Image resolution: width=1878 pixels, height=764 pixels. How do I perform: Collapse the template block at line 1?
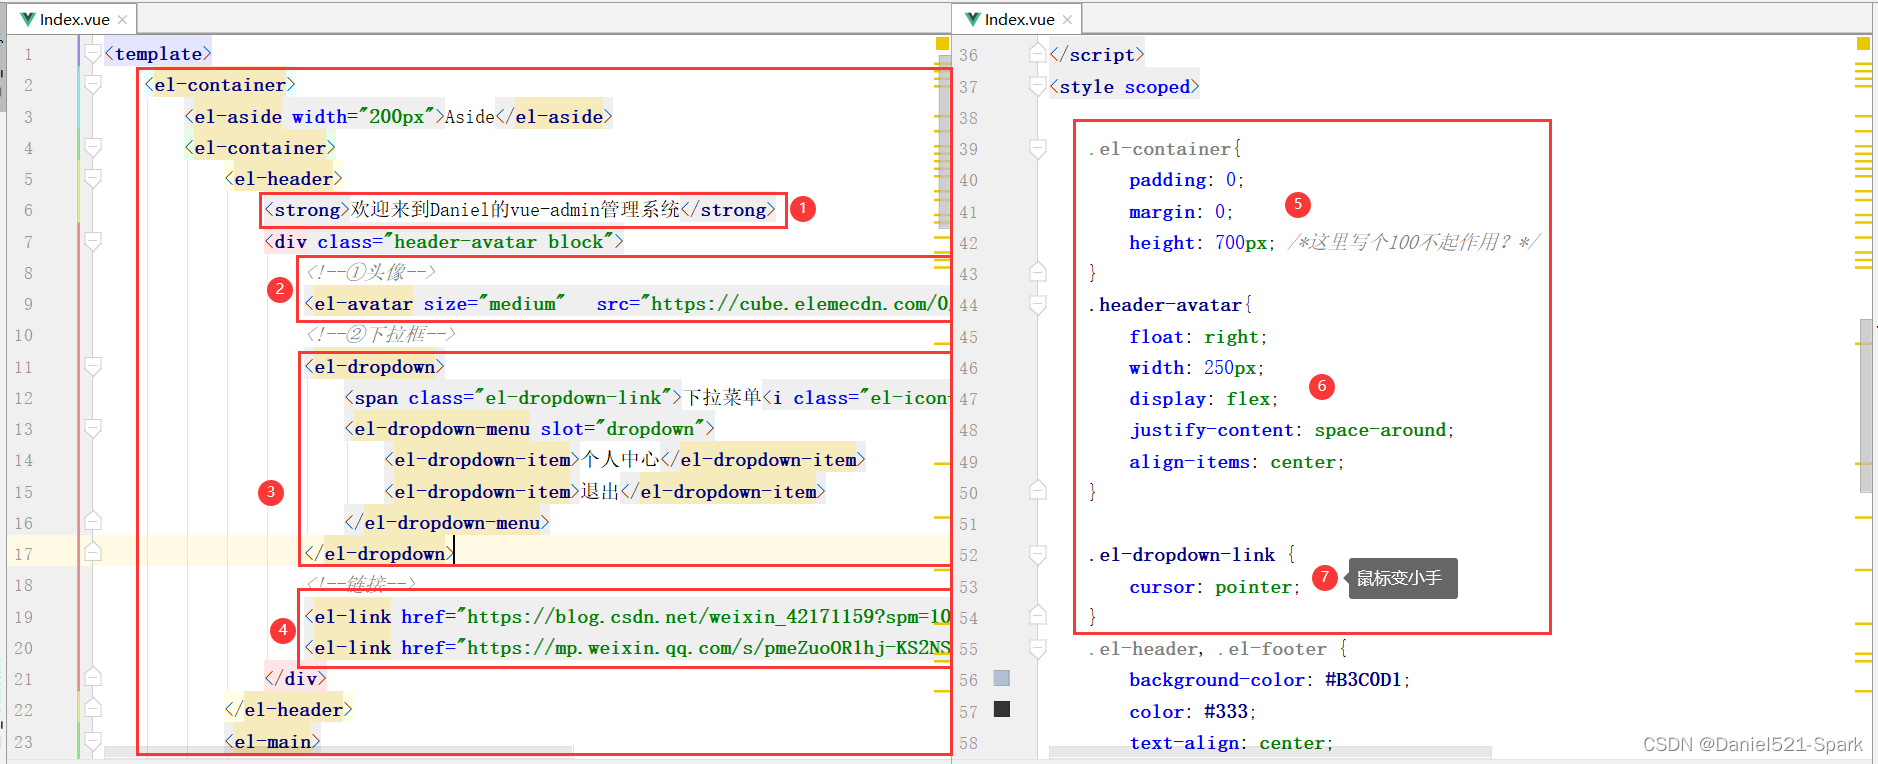(x=93, y=53)
